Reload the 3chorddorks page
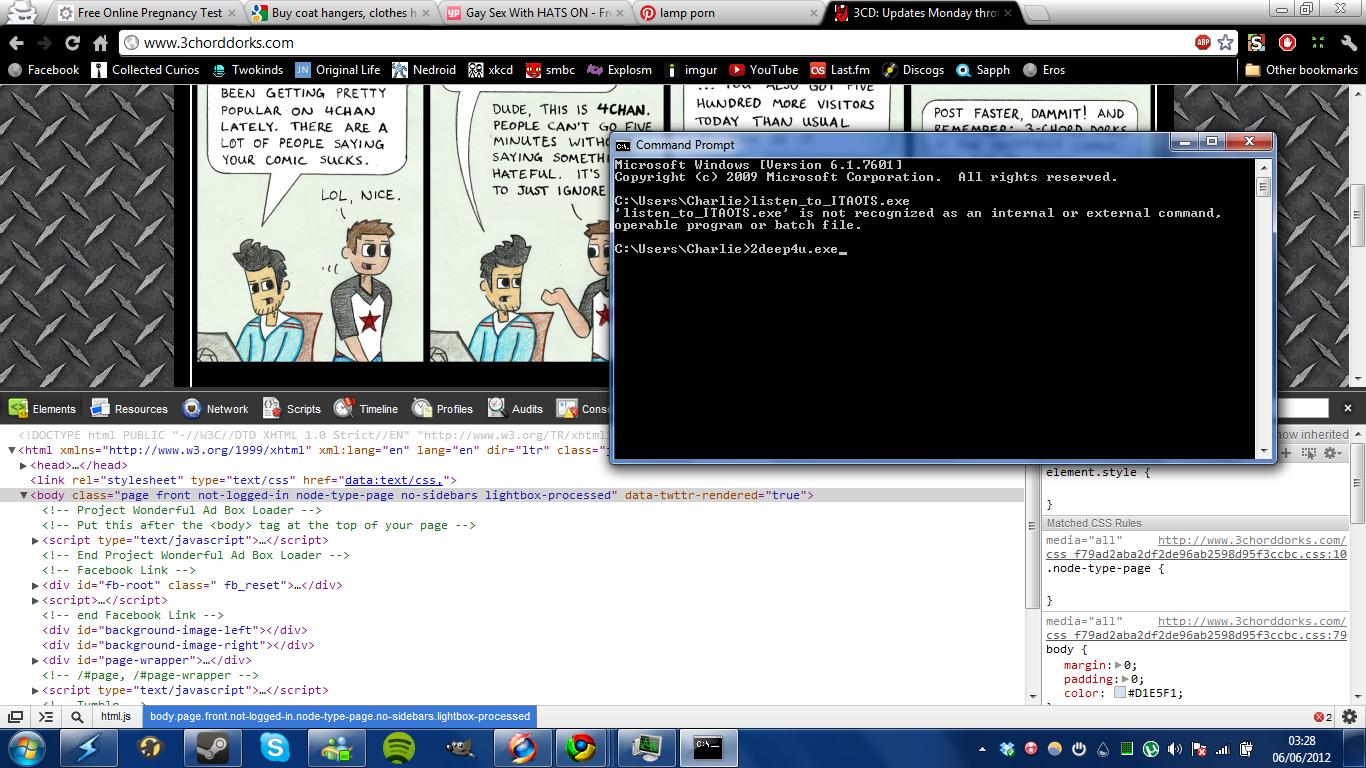Image resolution: width=1366 pixels, height=768 pixels. [72, 43]
